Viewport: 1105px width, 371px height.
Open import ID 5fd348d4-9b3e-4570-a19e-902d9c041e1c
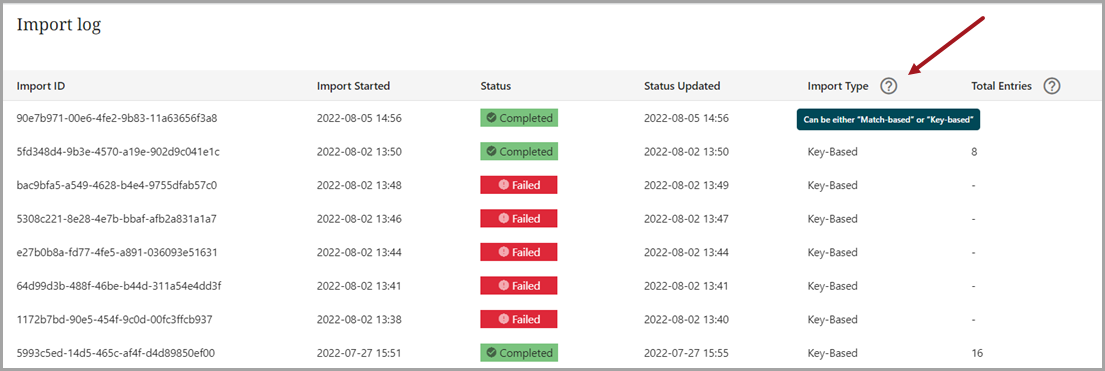[115, 152]
